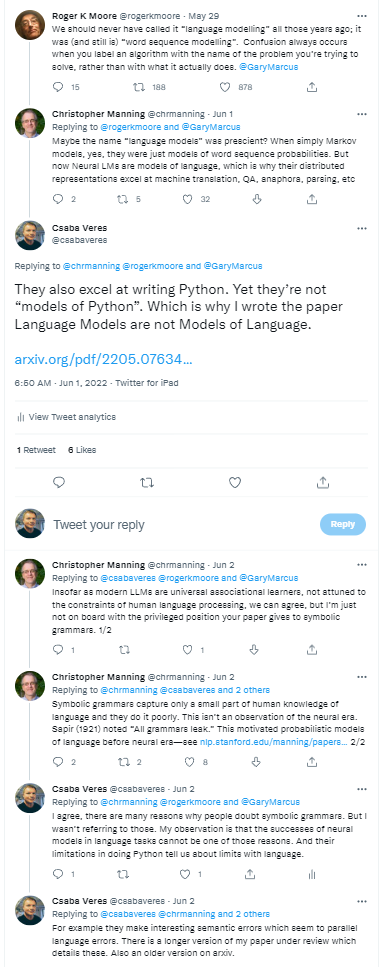Toggle like on Manning's 1/2 reply tweet
392x967 pixels.
tap(189, 649)
